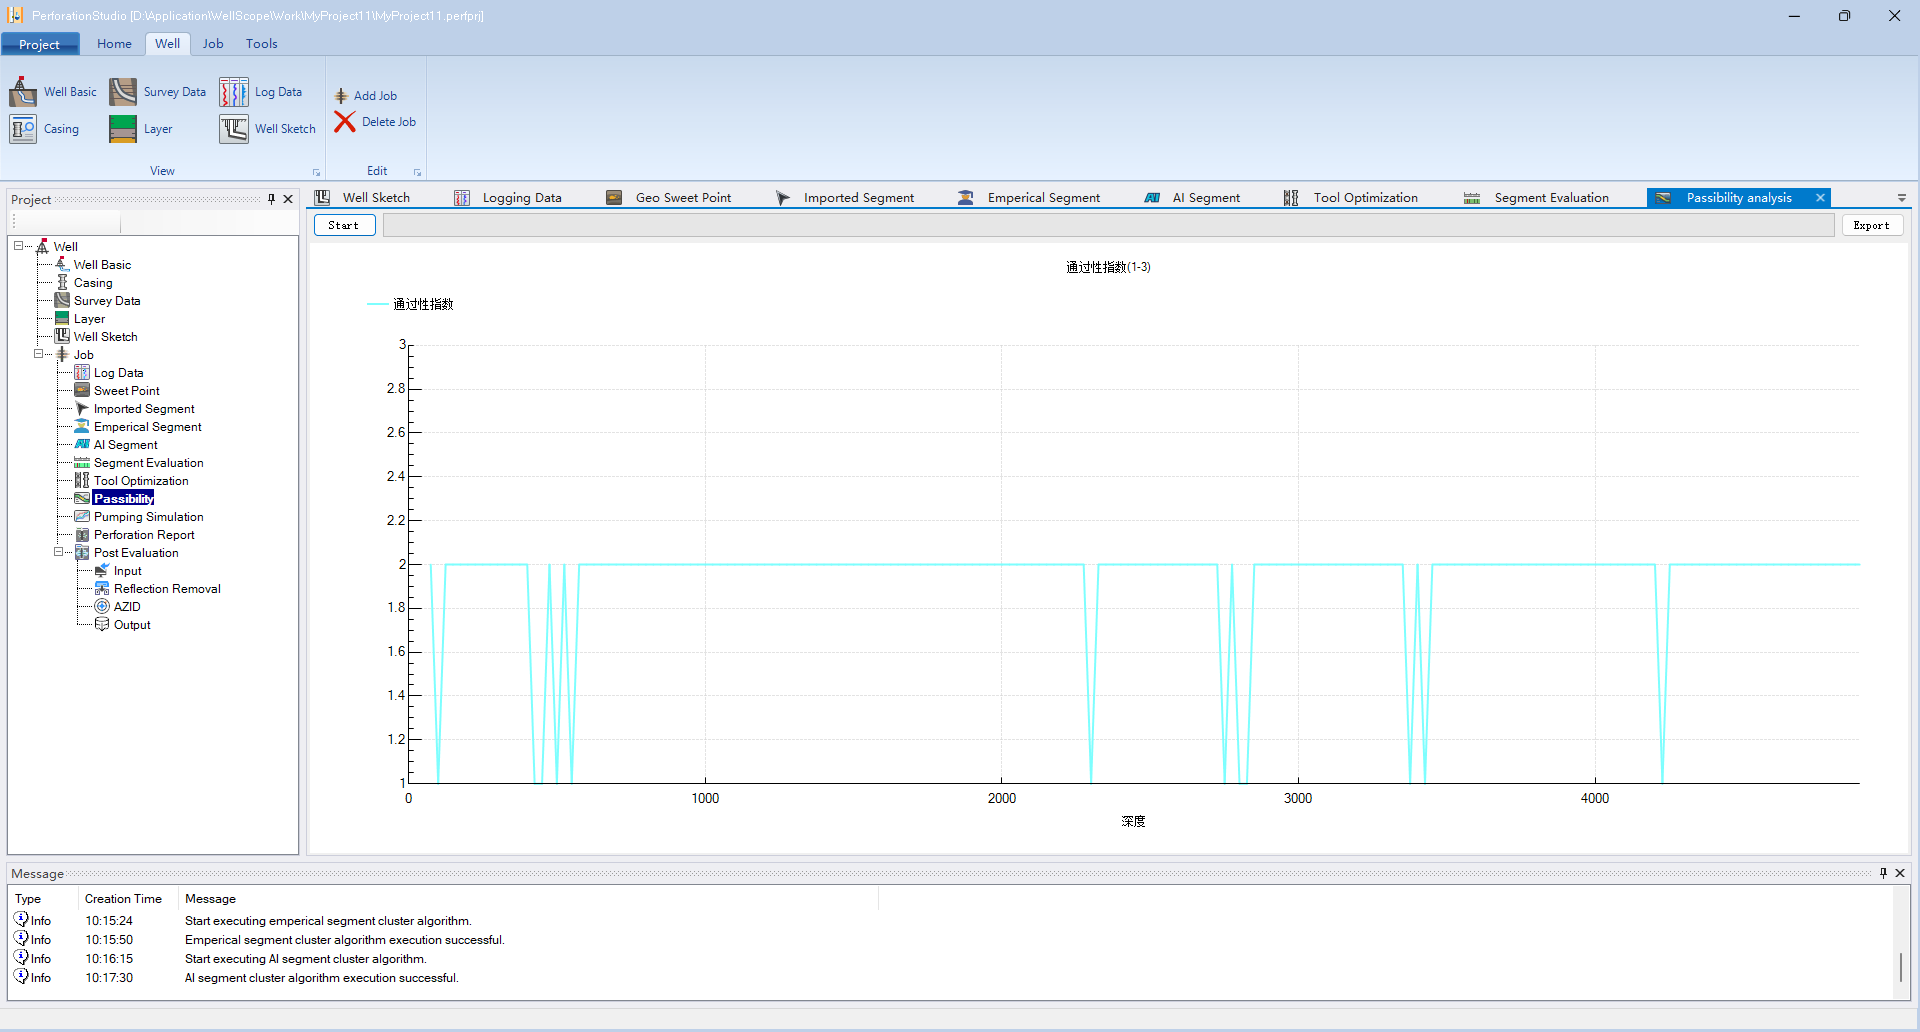Click the red Delete Job icon

coord(345,122)
